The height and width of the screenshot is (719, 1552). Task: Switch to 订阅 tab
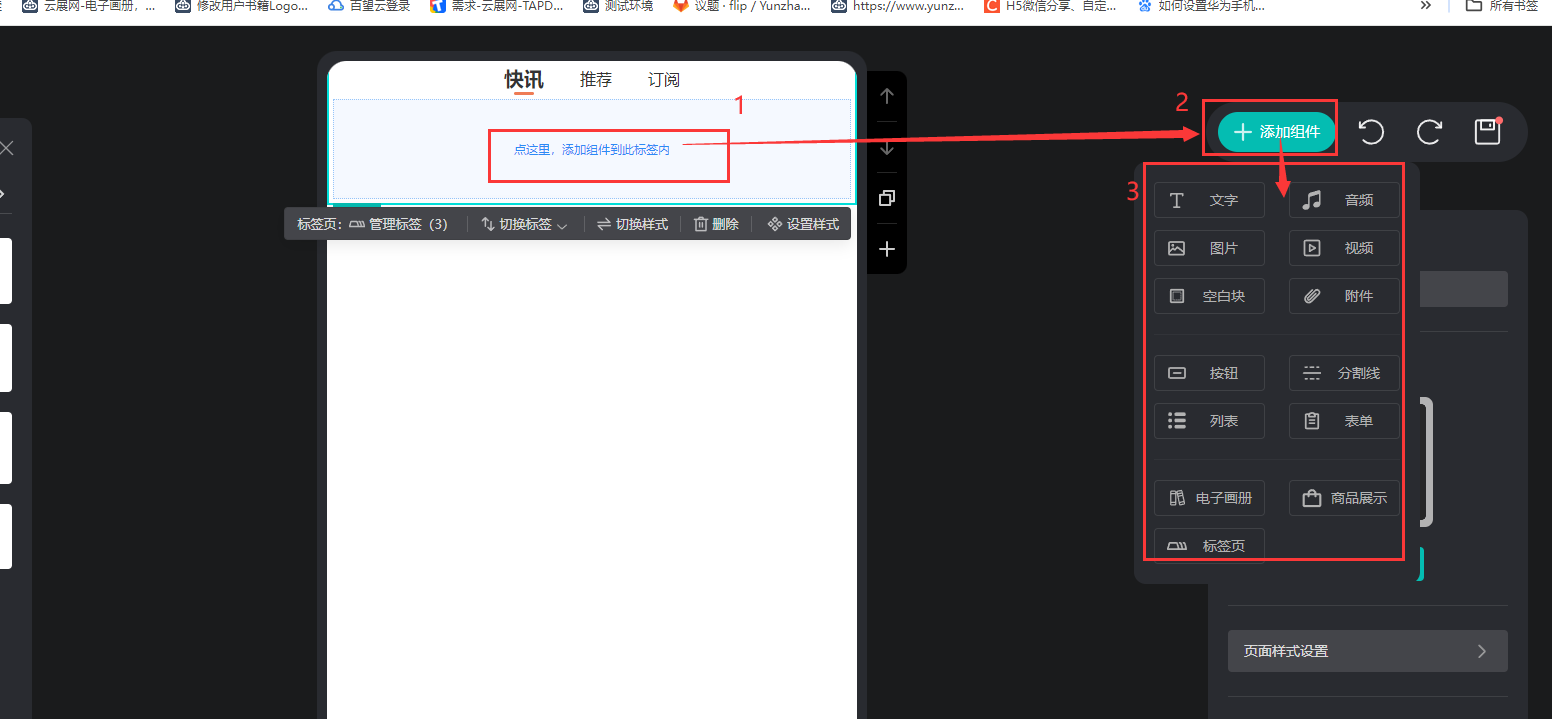click(664, 80)
